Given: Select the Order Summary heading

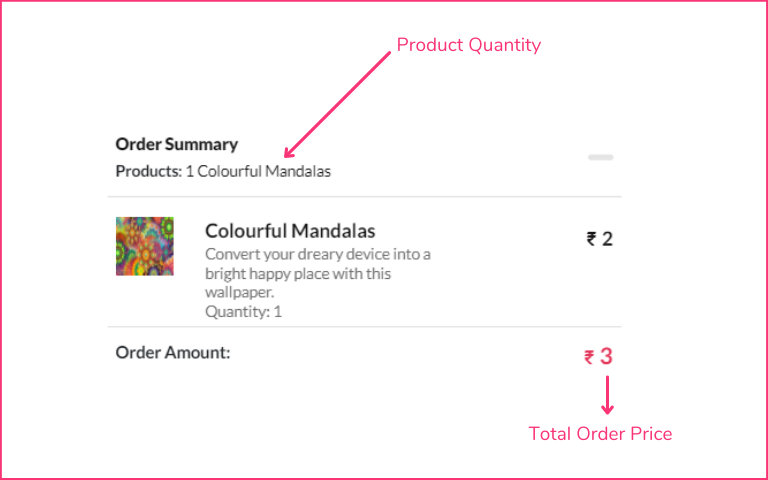Looking at the screenshot, I should [x=177, y=144].
